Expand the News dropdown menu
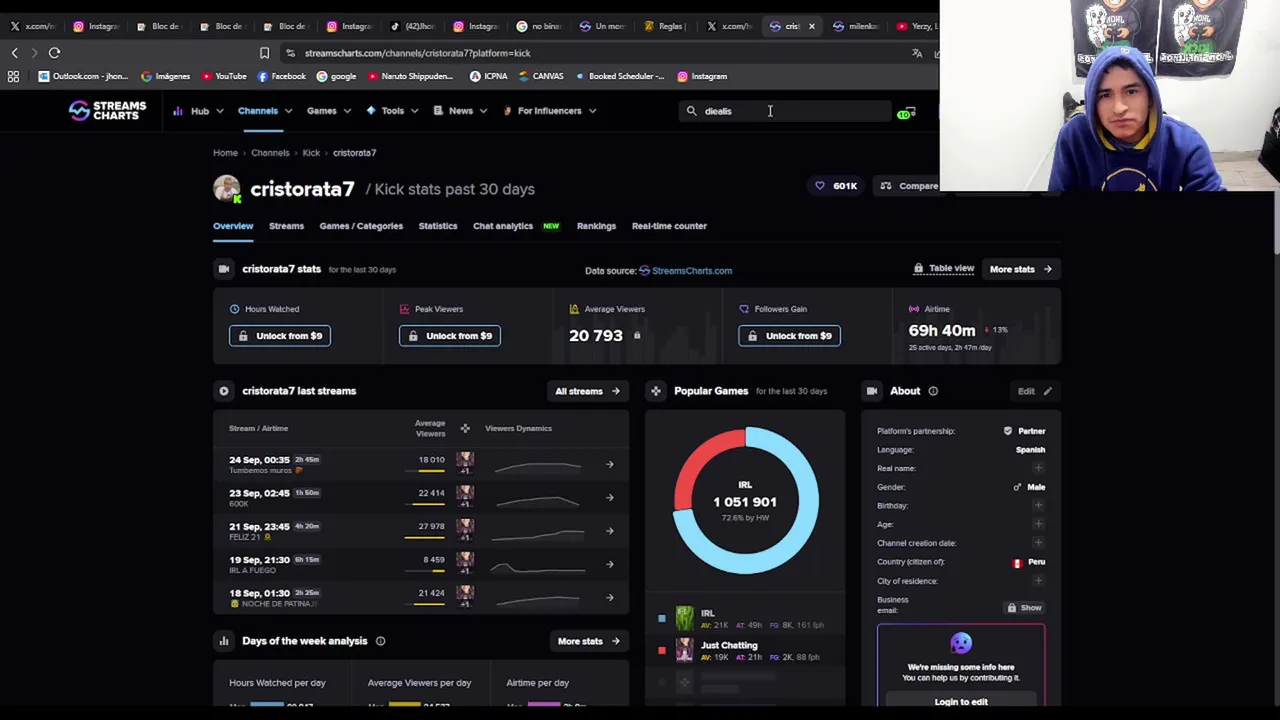This screenshot has width=1280, height=720. (460, 111)
